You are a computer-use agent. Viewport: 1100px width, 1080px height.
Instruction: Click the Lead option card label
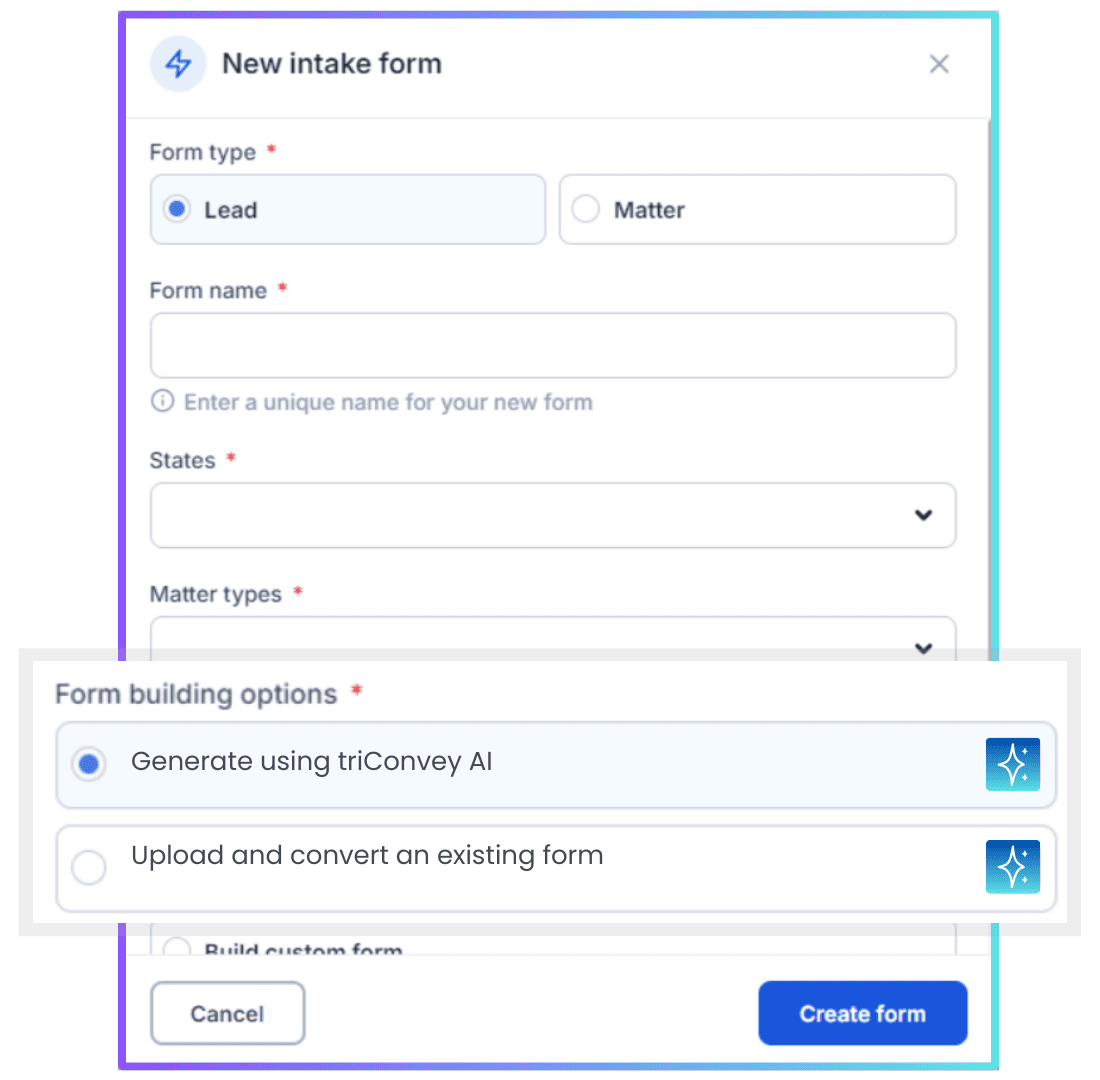(231, 210)
